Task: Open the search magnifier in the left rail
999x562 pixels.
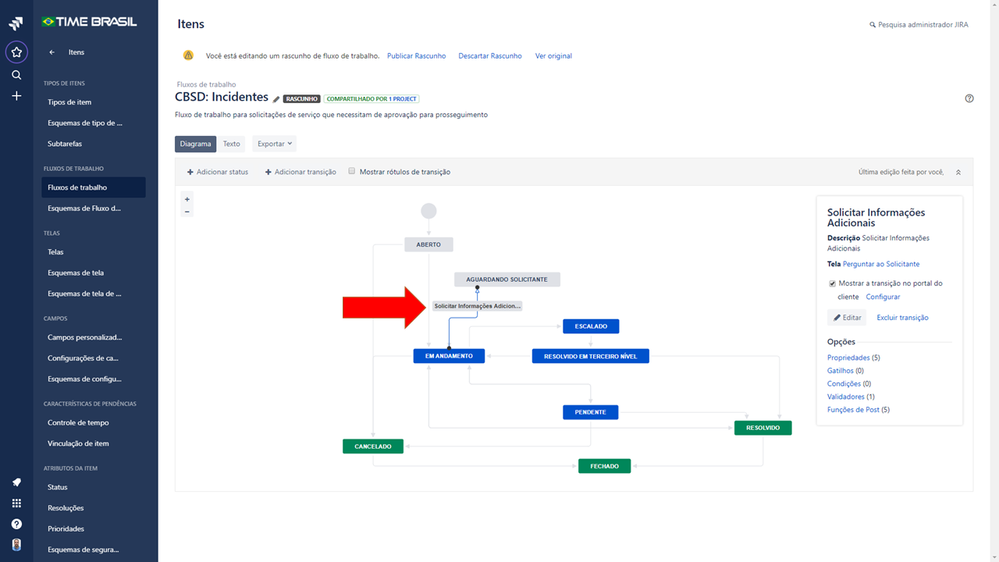Action: point(17,75)
